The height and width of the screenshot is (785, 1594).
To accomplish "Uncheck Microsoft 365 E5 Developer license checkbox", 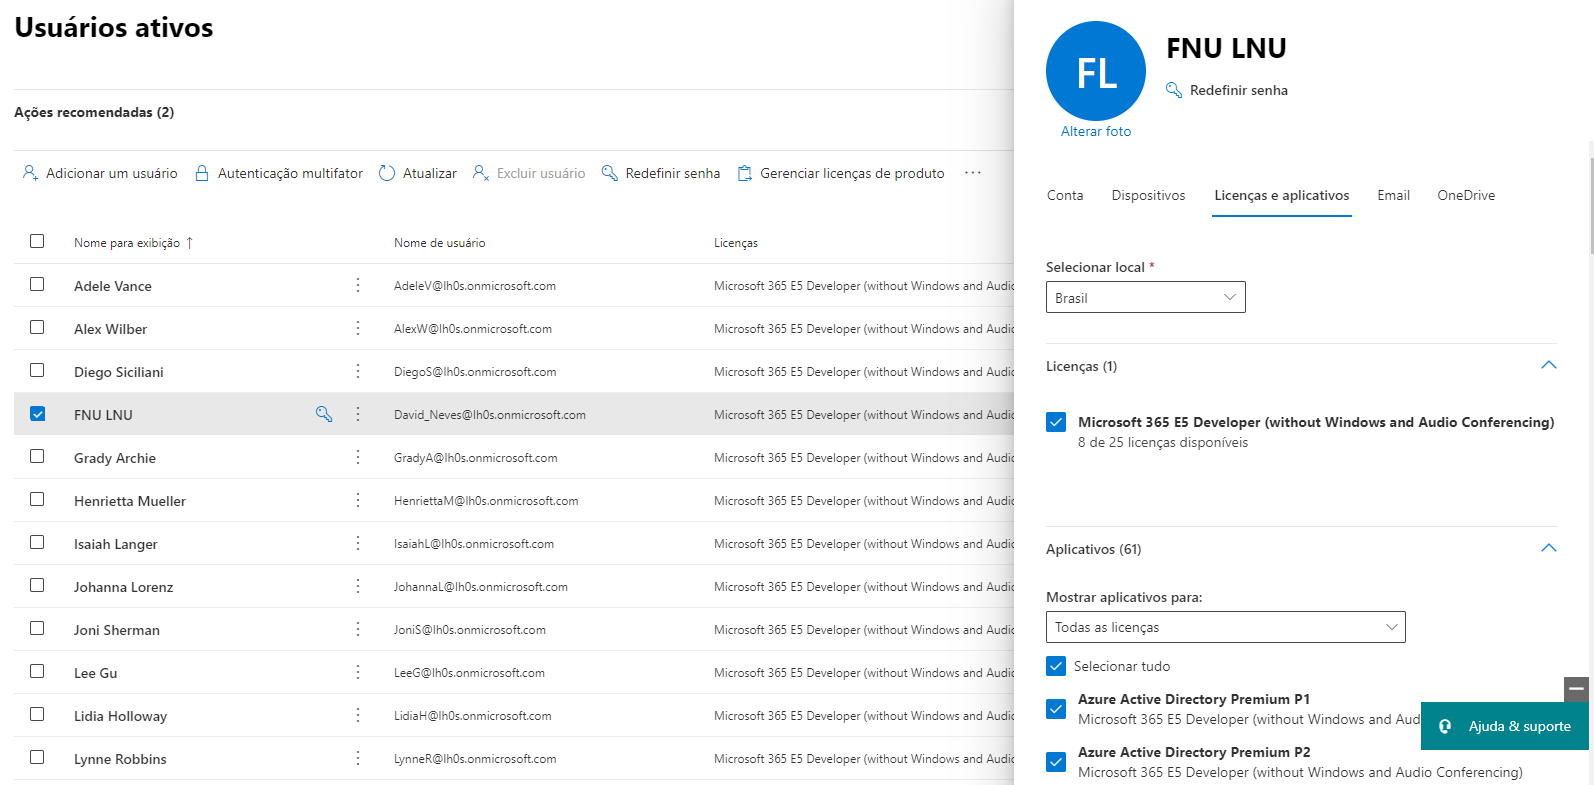I will coord(1056,422).
